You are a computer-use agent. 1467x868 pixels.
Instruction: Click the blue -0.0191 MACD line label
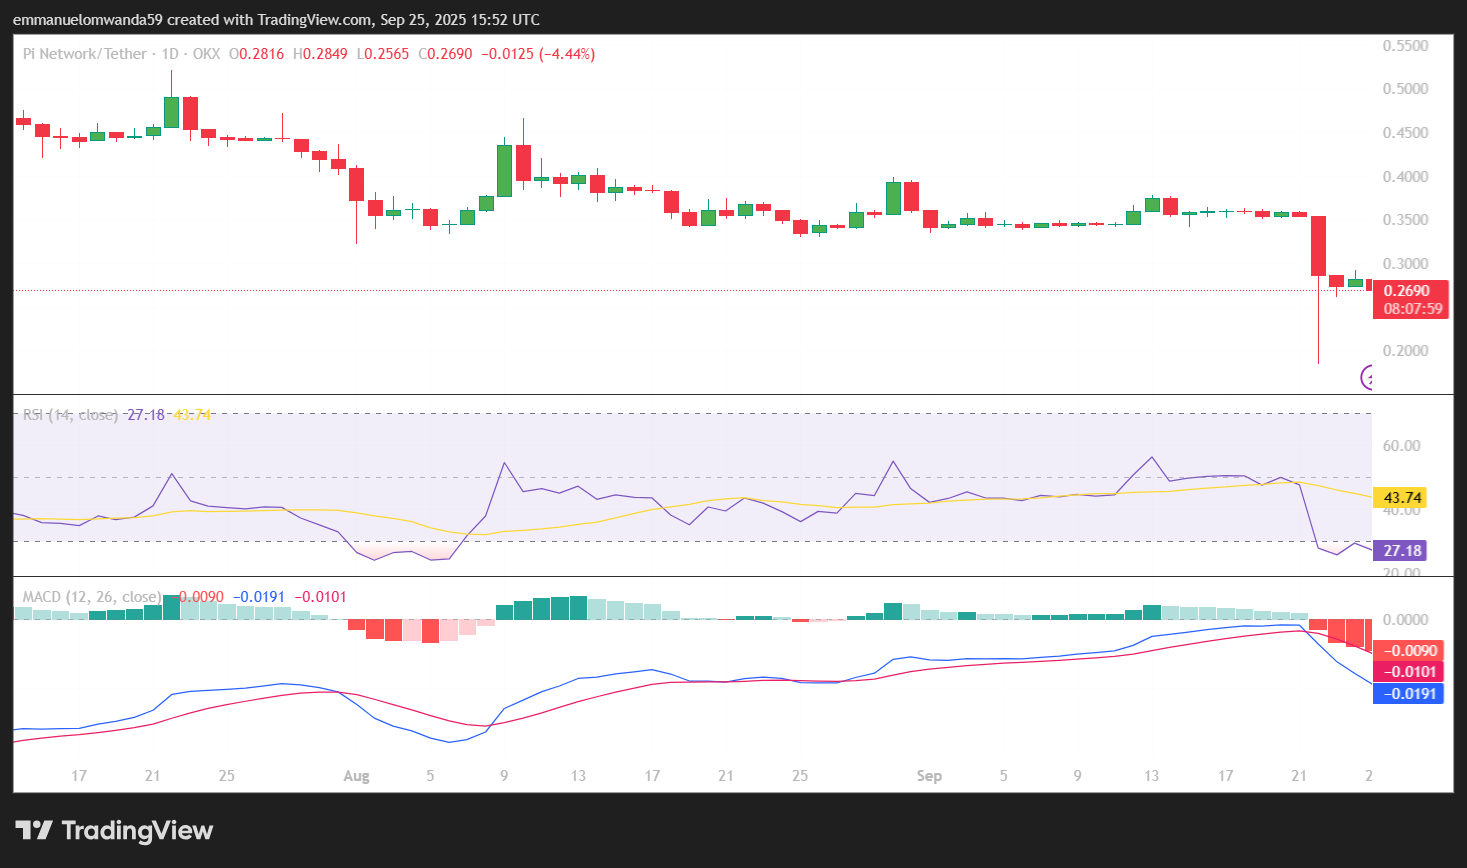pyautogui.click(x=1409, y=693)
